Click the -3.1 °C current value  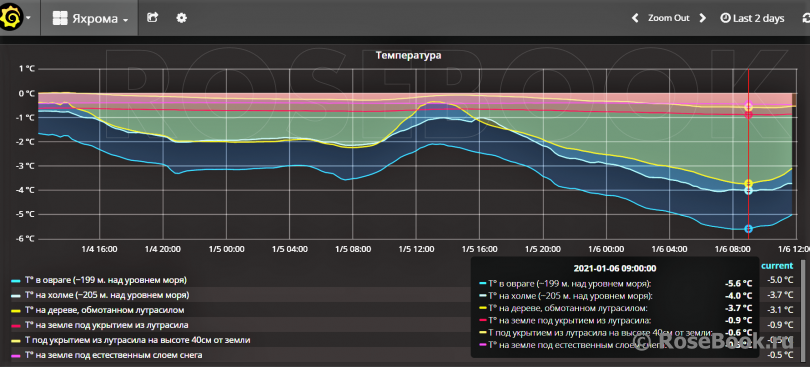[x=780, y=310]
